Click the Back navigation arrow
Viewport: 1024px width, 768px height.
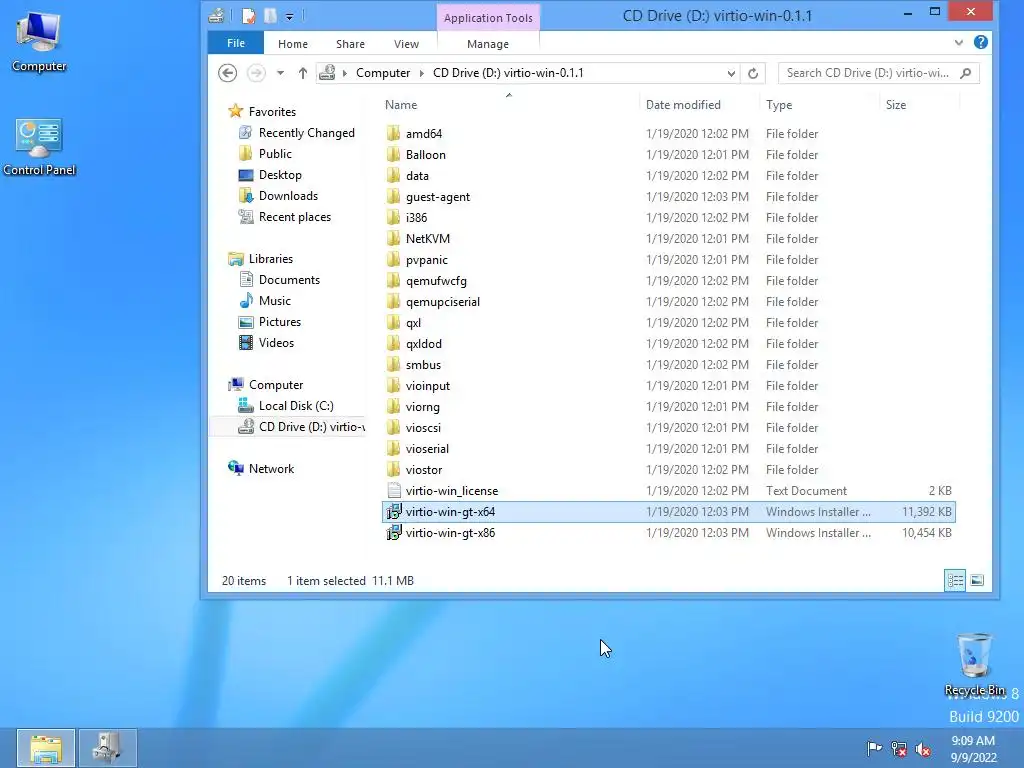(x=227, y=72)
